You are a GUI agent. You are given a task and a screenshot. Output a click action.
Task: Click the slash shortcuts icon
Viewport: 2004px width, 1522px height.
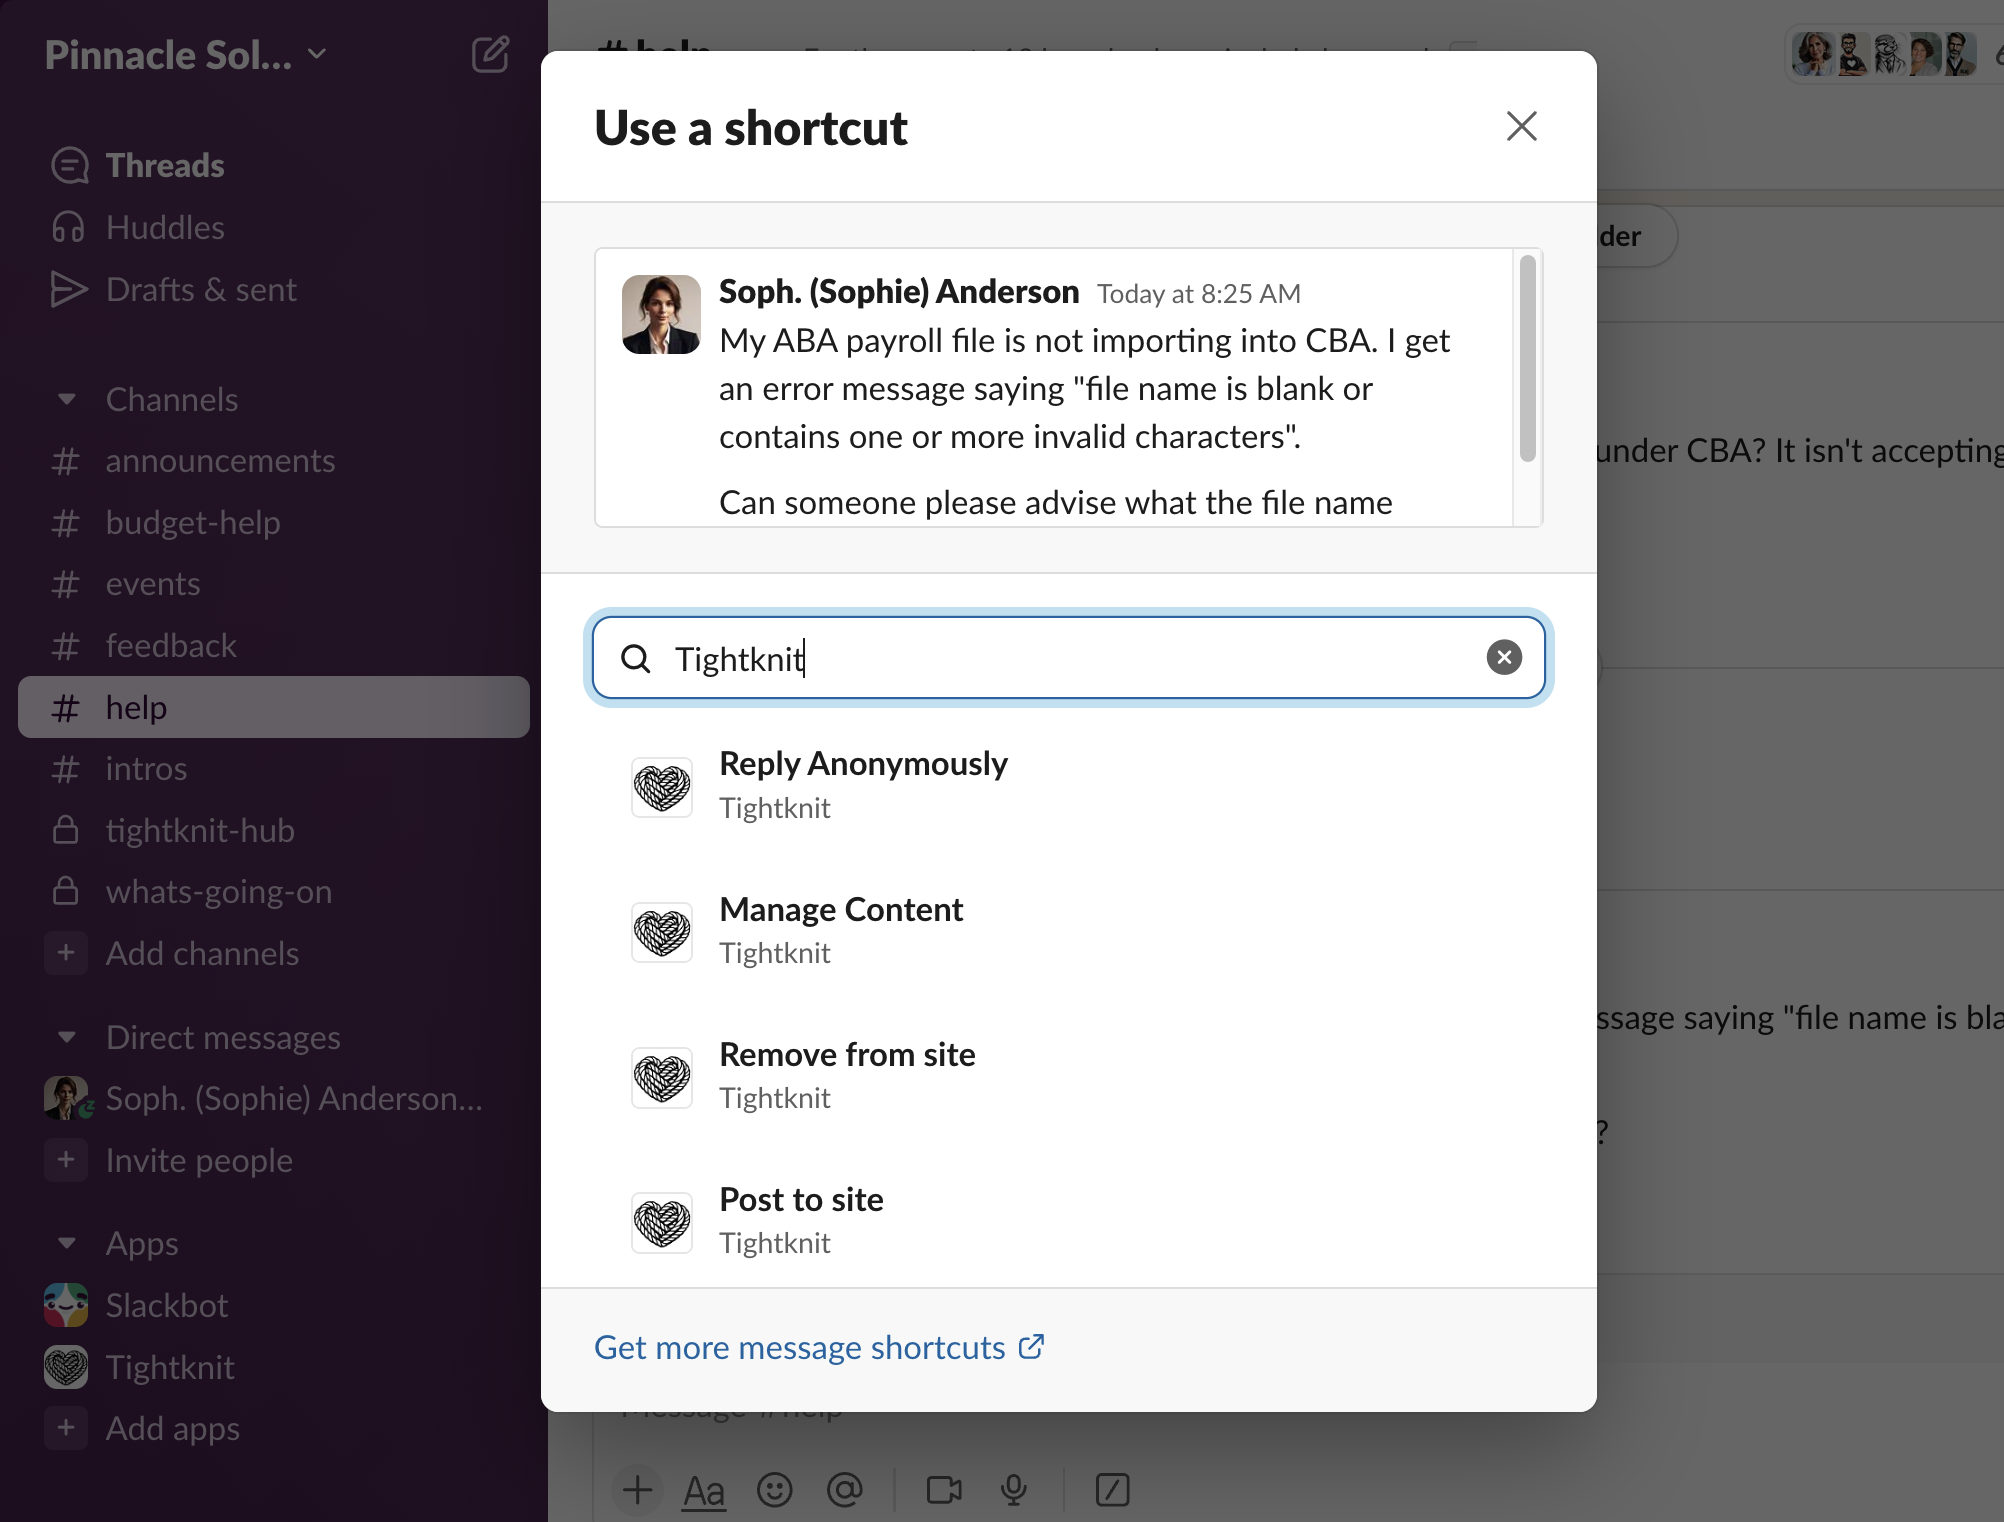(x=1112, y=1490)
